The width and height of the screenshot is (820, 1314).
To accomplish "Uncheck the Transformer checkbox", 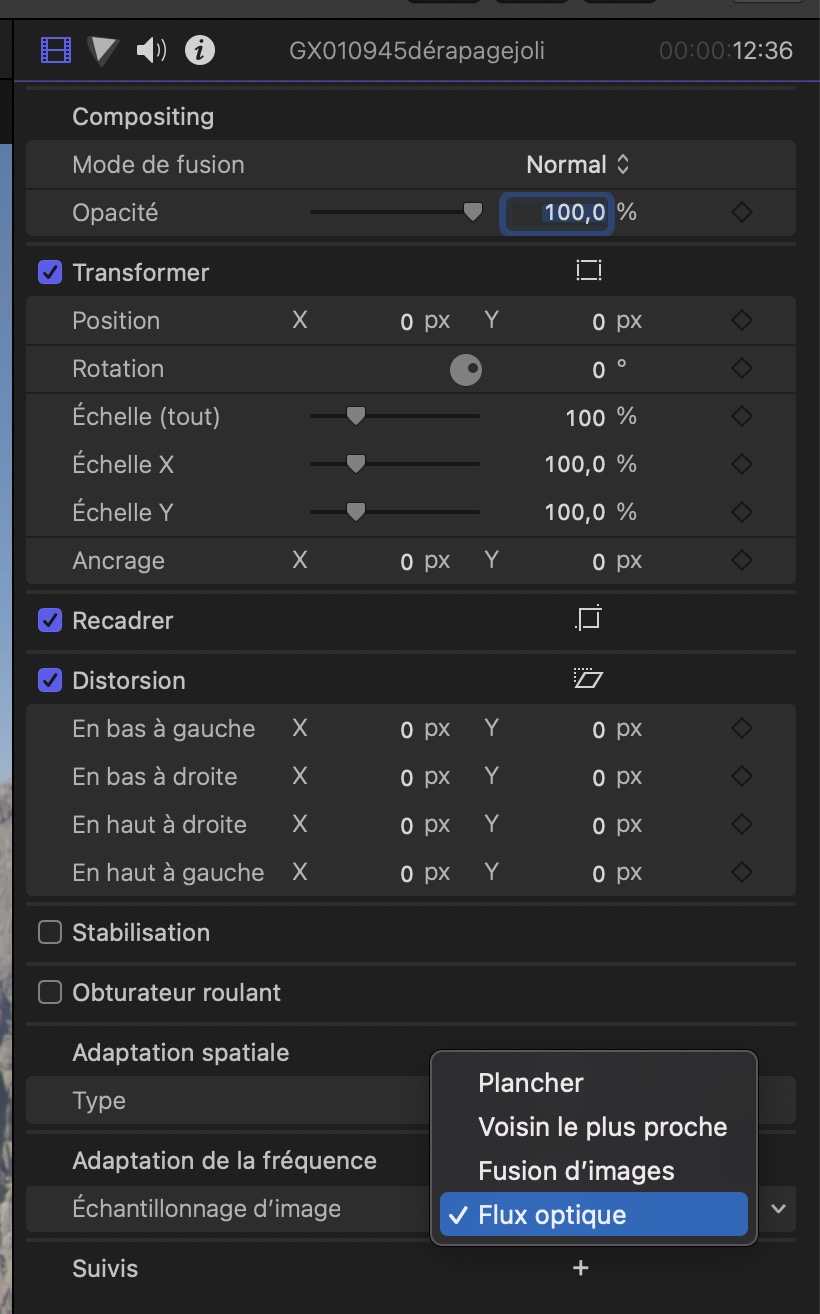I will (x=50, y=272).
